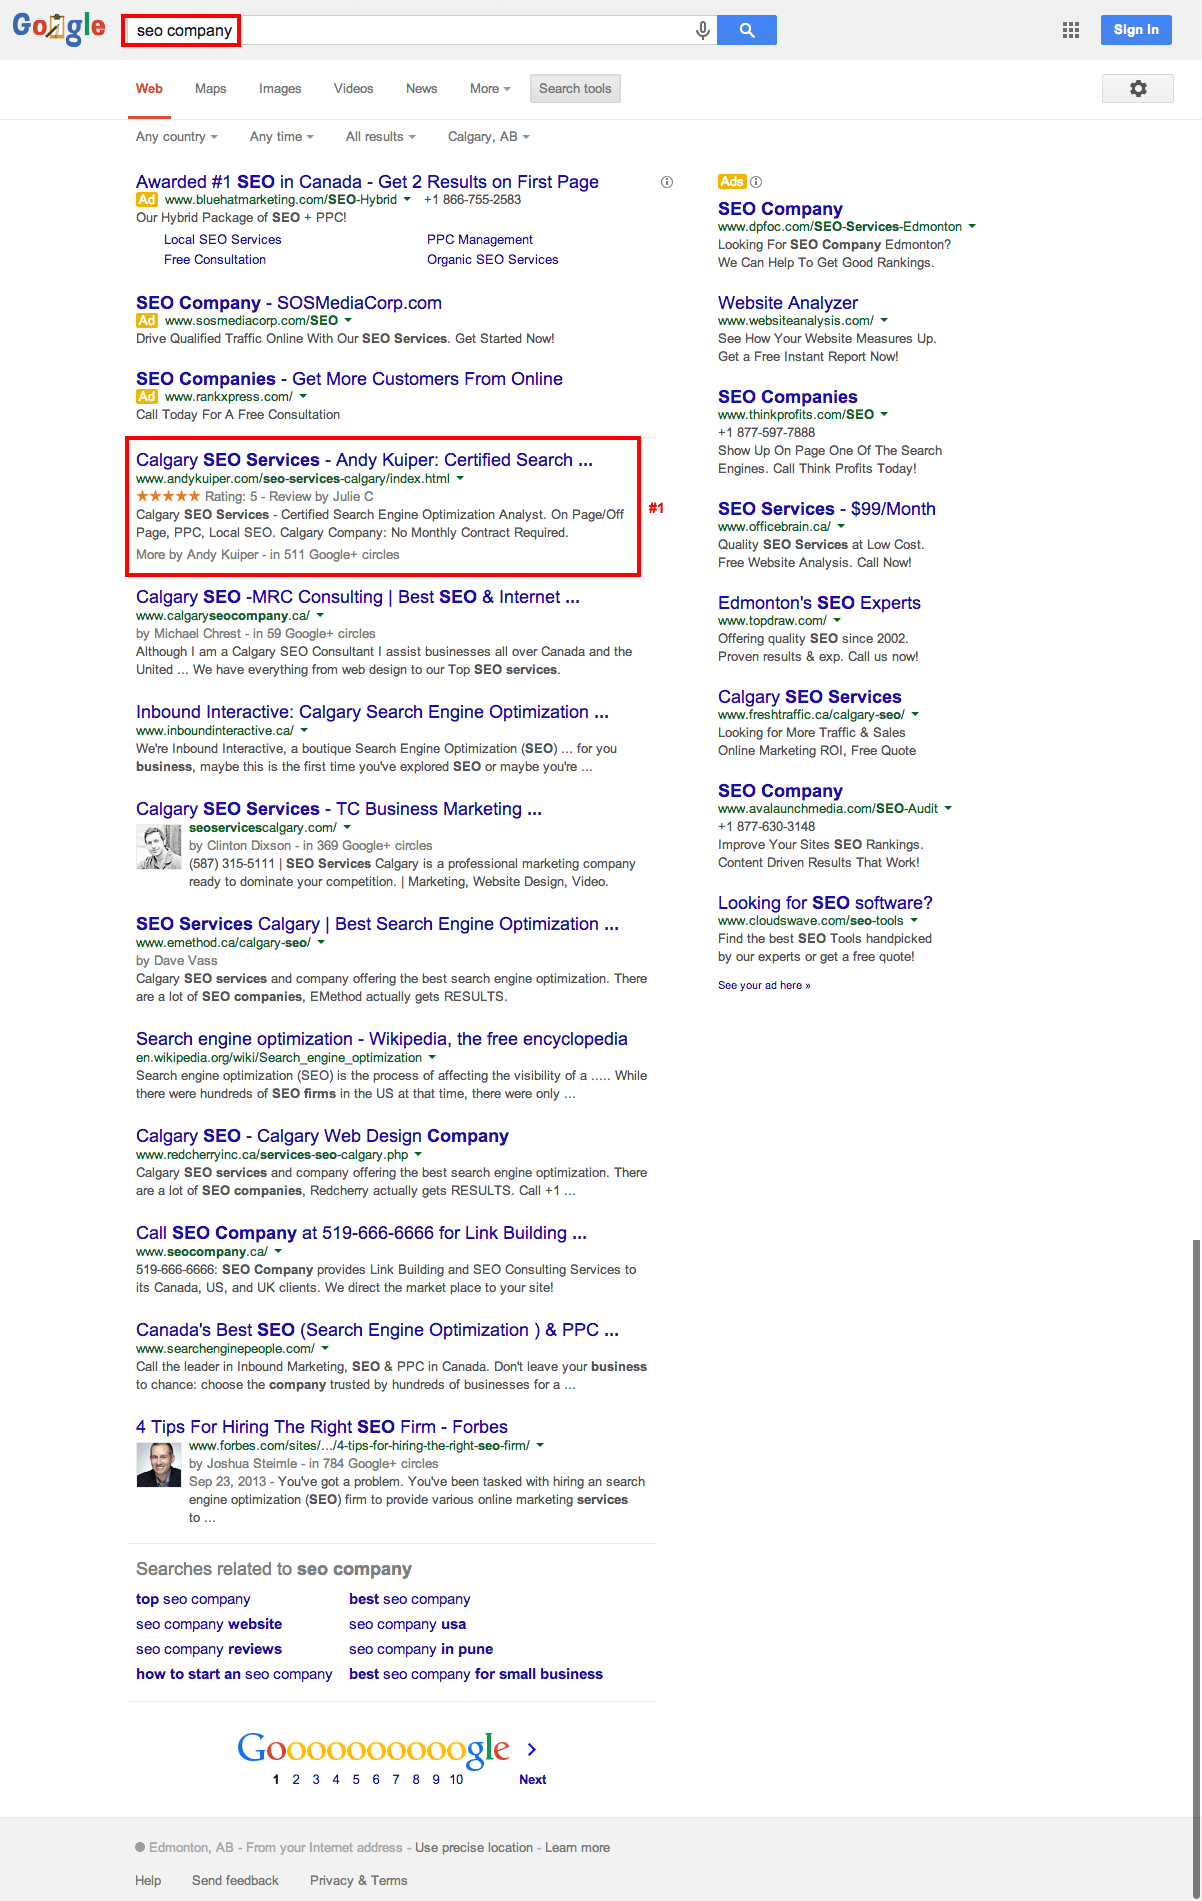The height and width of the screenshot is (1901, 1202).
Task: Start voice search with microphone icon
Action: point(703,30)
